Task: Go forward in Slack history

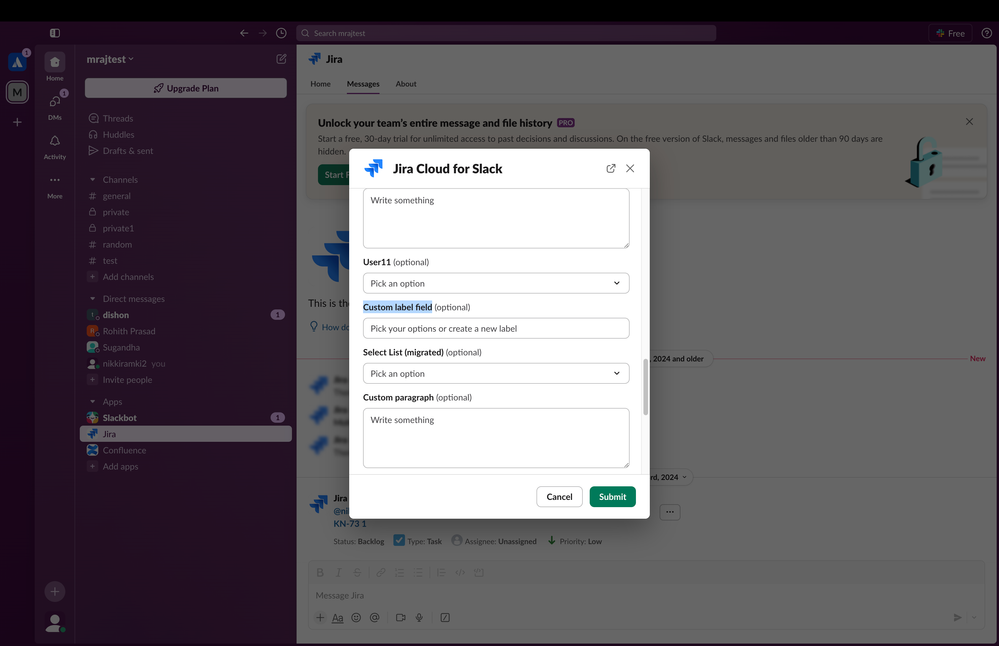Action: pyautogui.click(x=262, y=33)
